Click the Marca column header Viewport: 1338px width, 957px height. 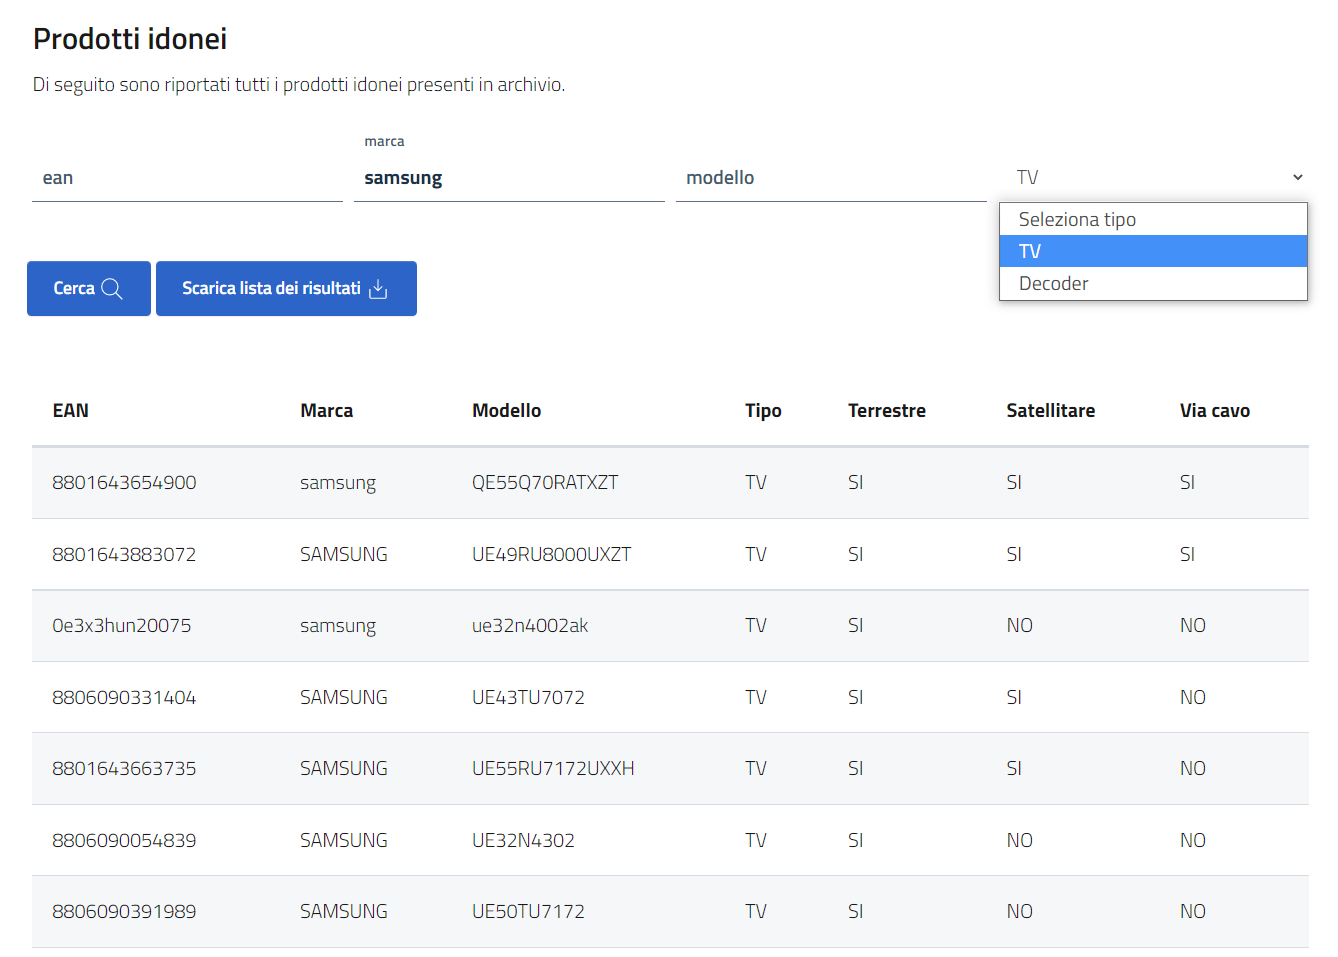326,411
